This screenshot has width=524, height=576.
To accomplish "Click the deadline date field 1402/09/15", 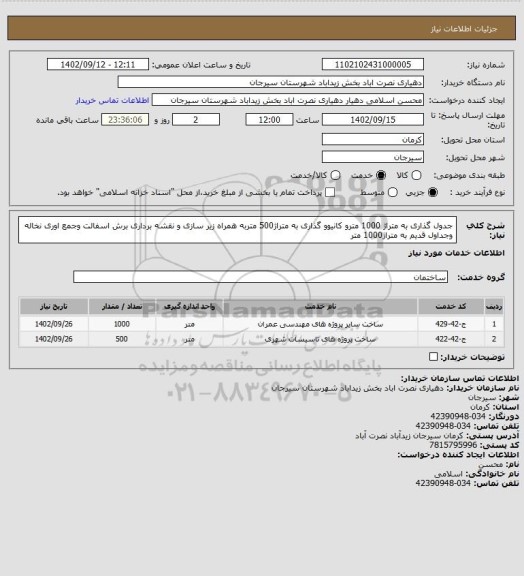I will pos(373,120).
